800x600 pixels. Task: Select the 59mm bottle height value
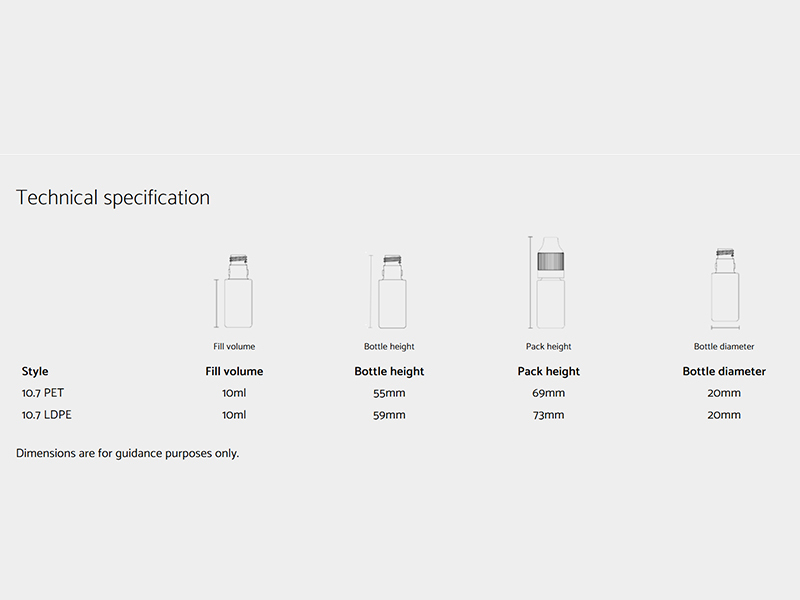(389, 415)
